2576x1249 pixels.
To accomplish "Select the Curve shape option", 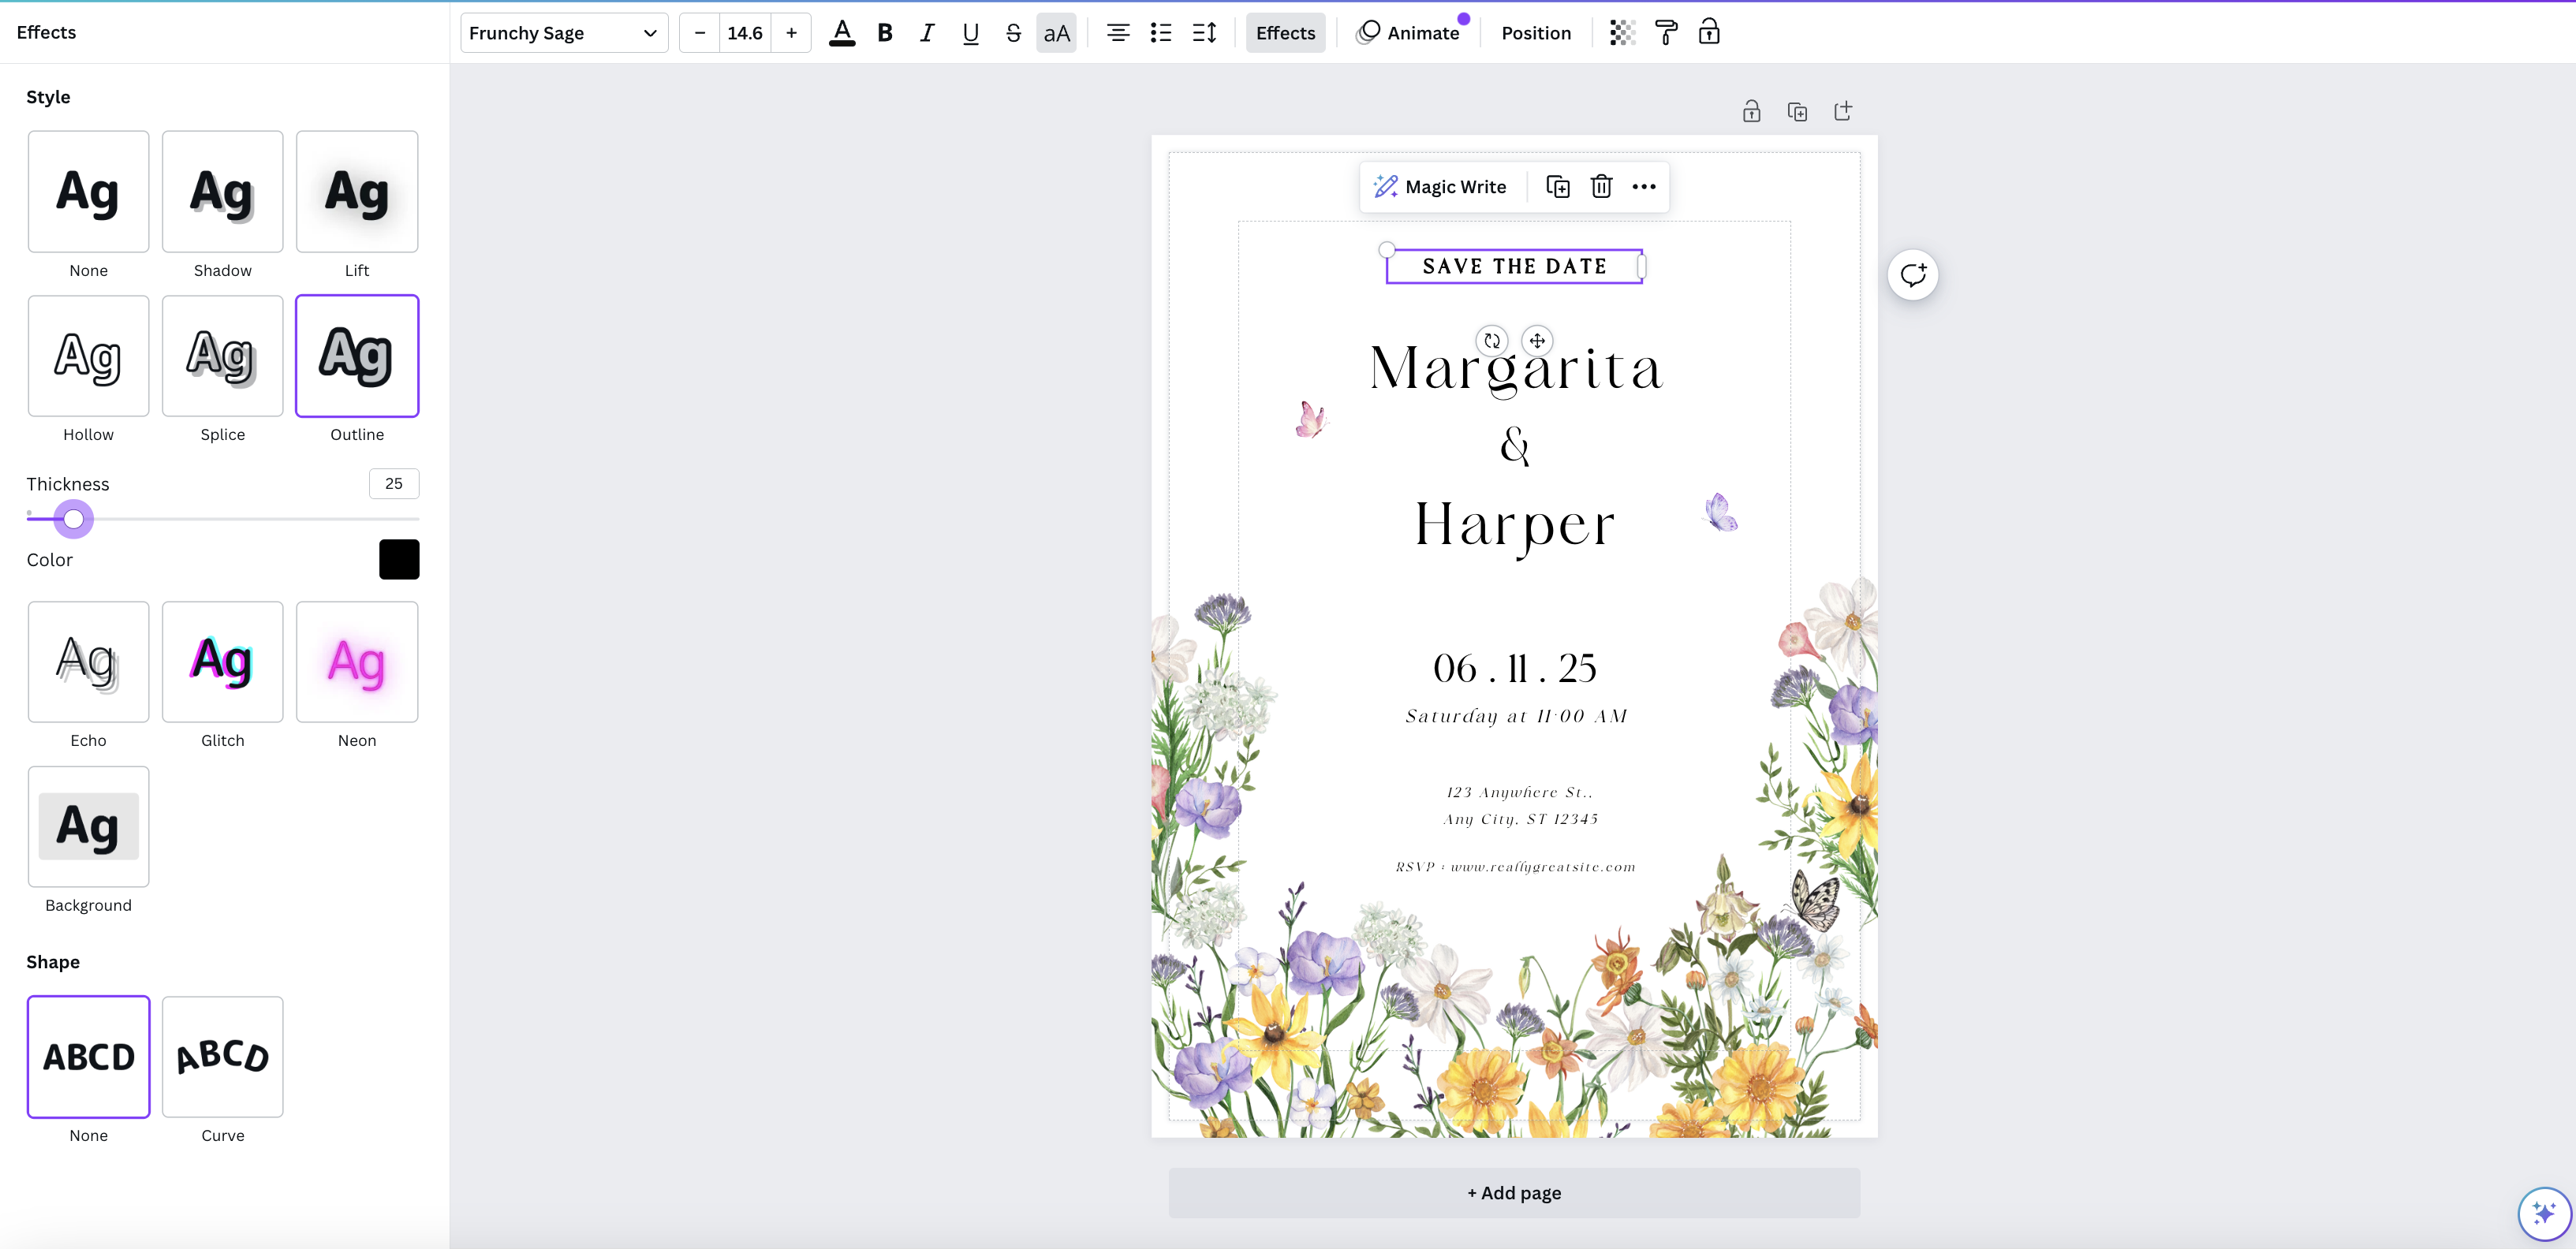I will point(222,1055).
